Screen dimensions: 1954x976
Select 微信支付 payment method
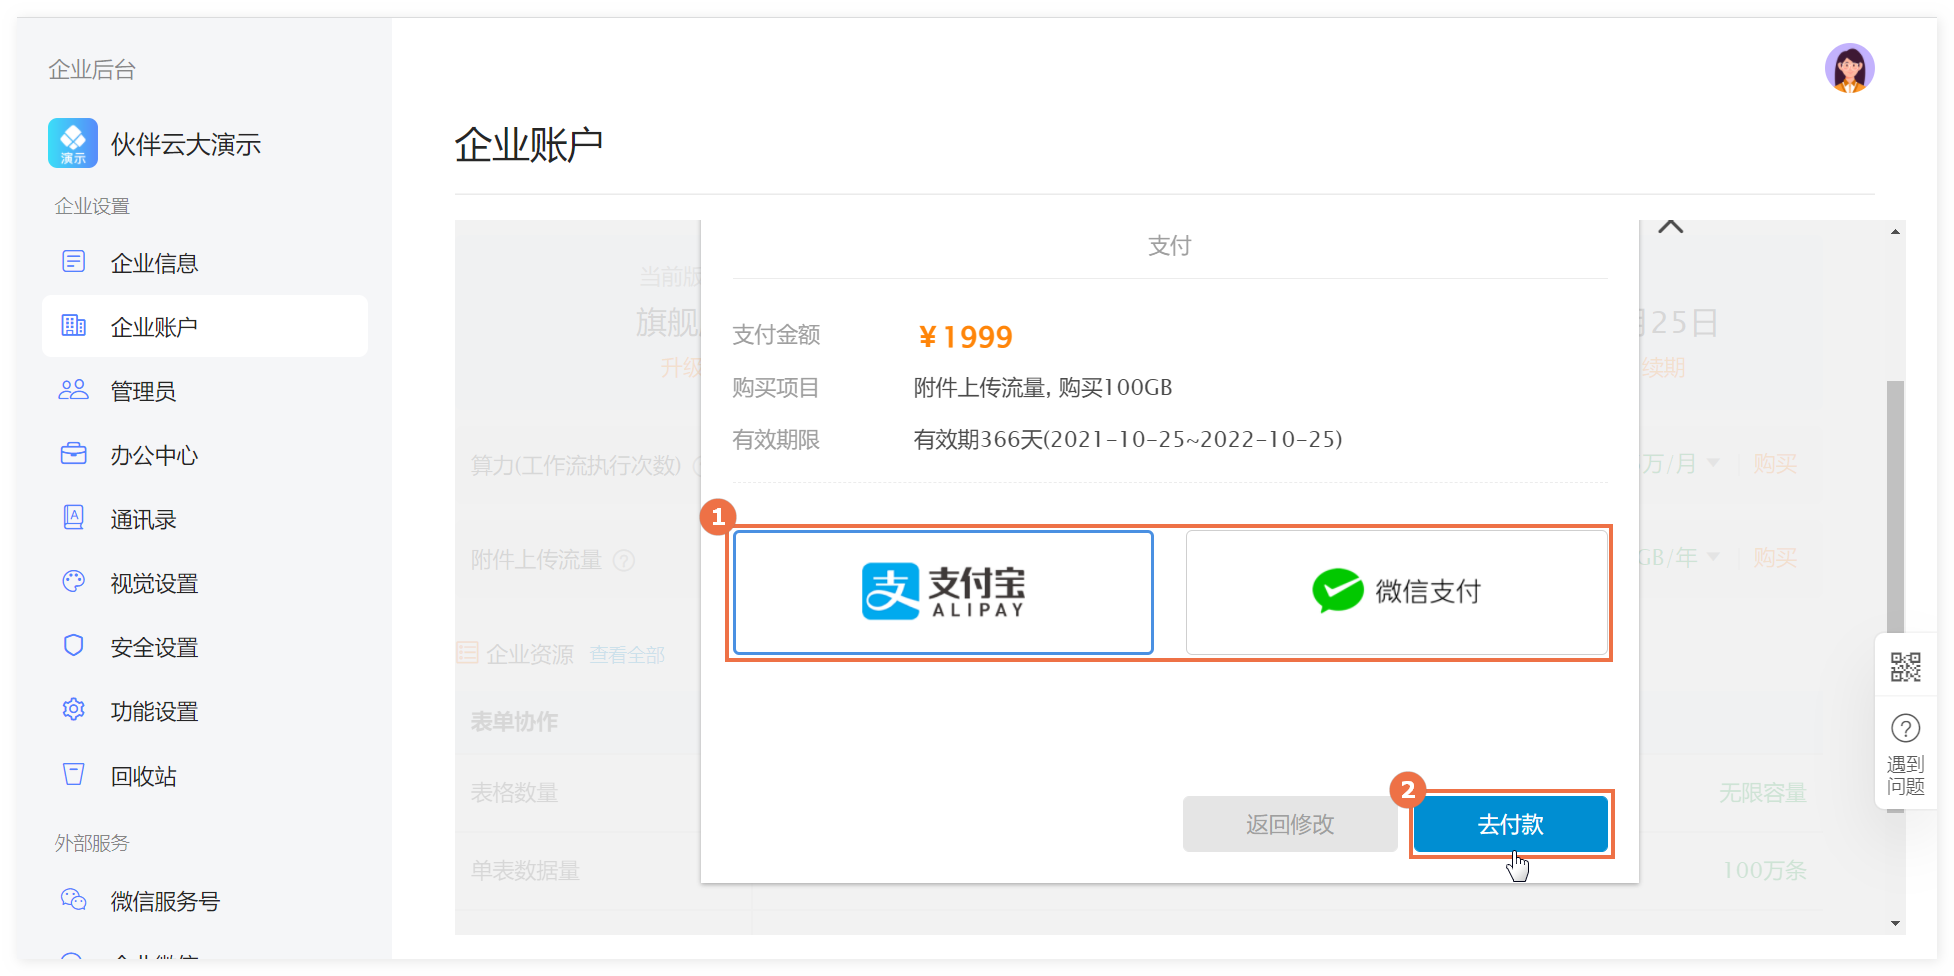(x=1396, y=592)
